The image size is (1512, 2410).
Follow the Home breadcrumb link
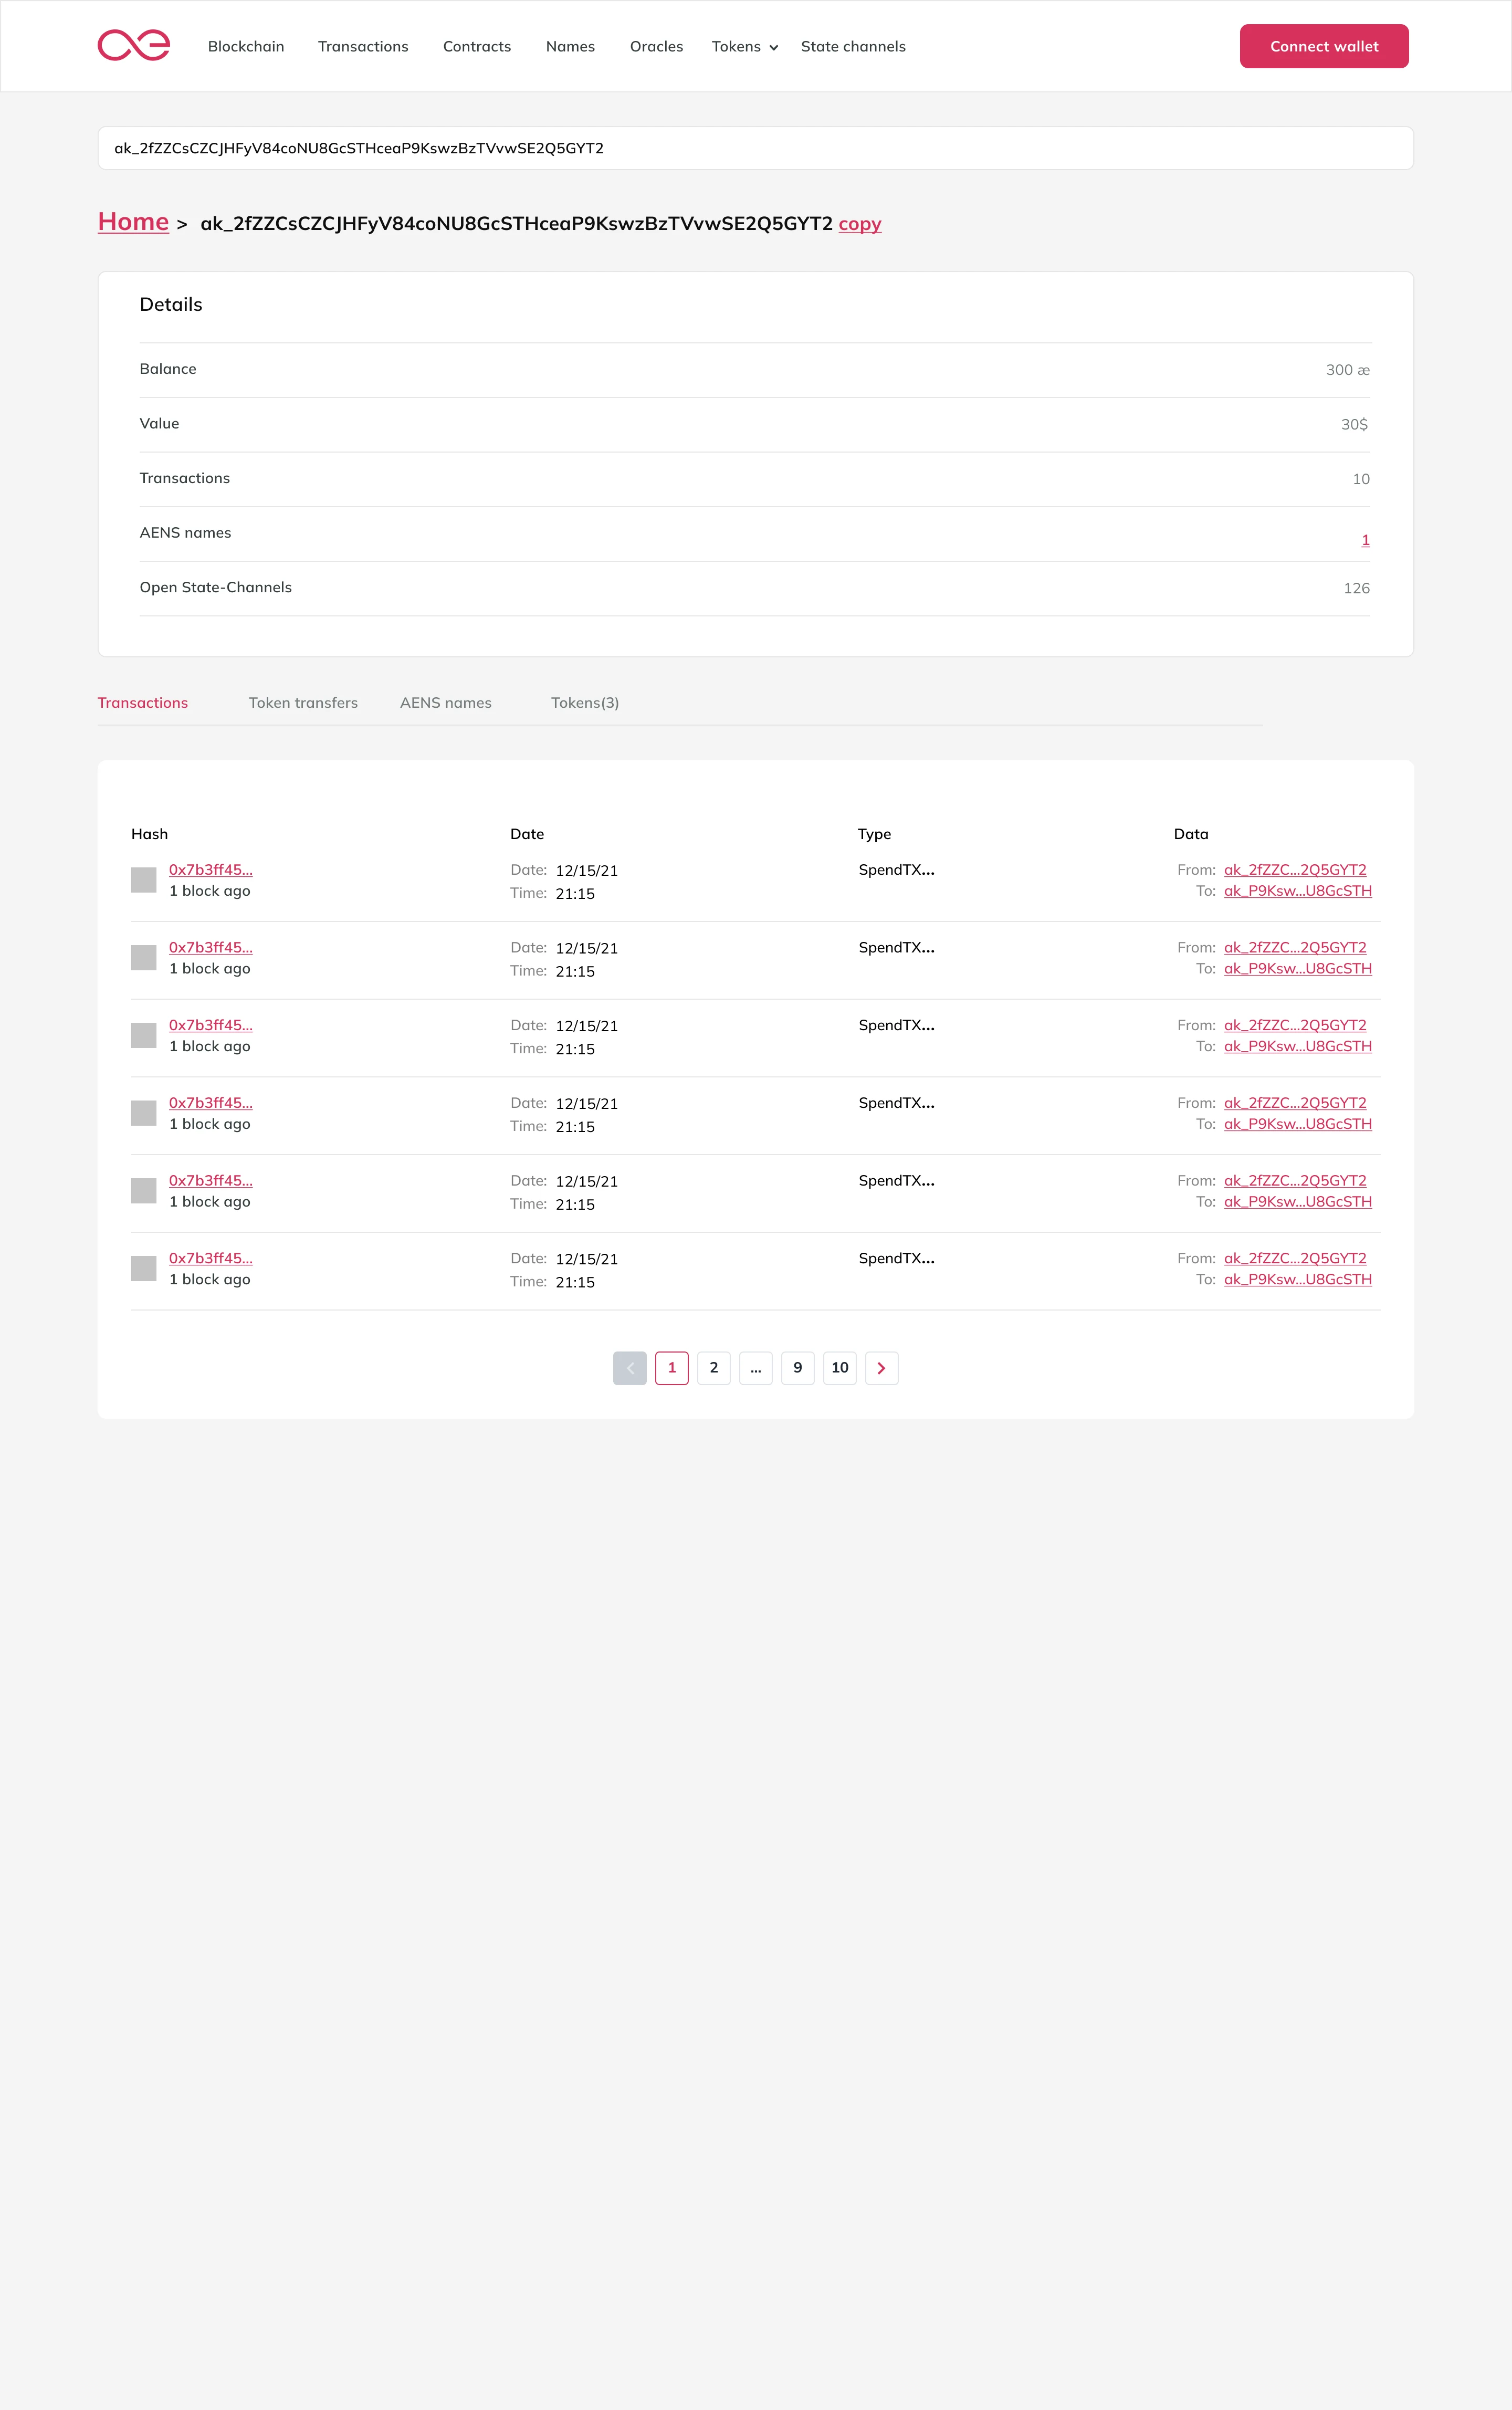click(133, 222)
